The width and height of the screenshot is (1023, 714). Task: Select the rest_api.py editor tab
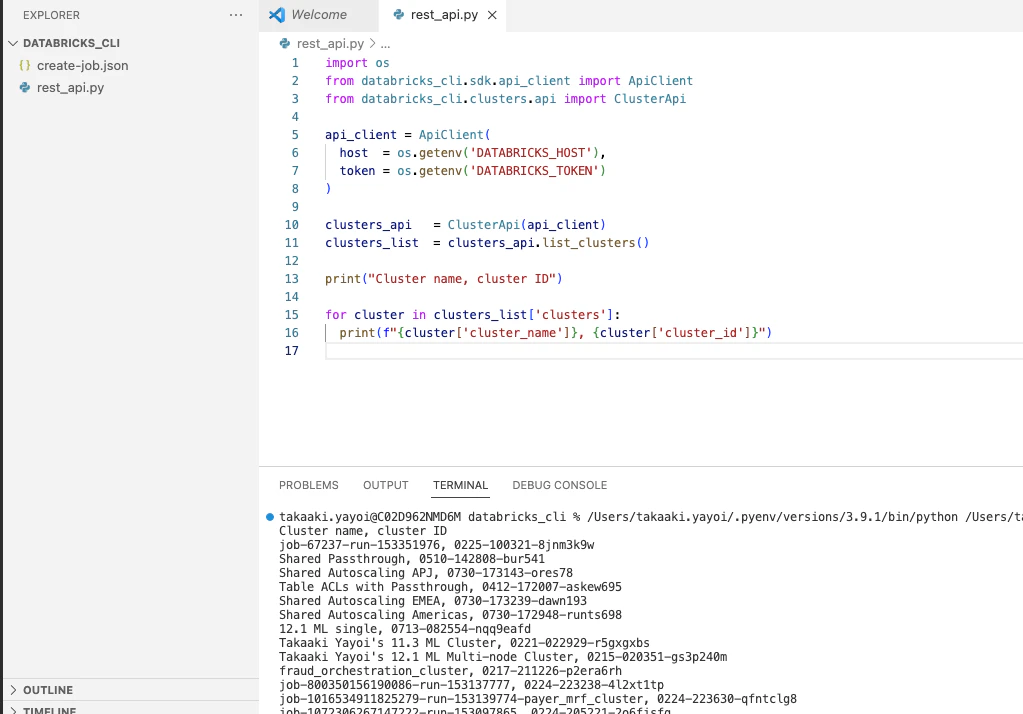point(444,15)
